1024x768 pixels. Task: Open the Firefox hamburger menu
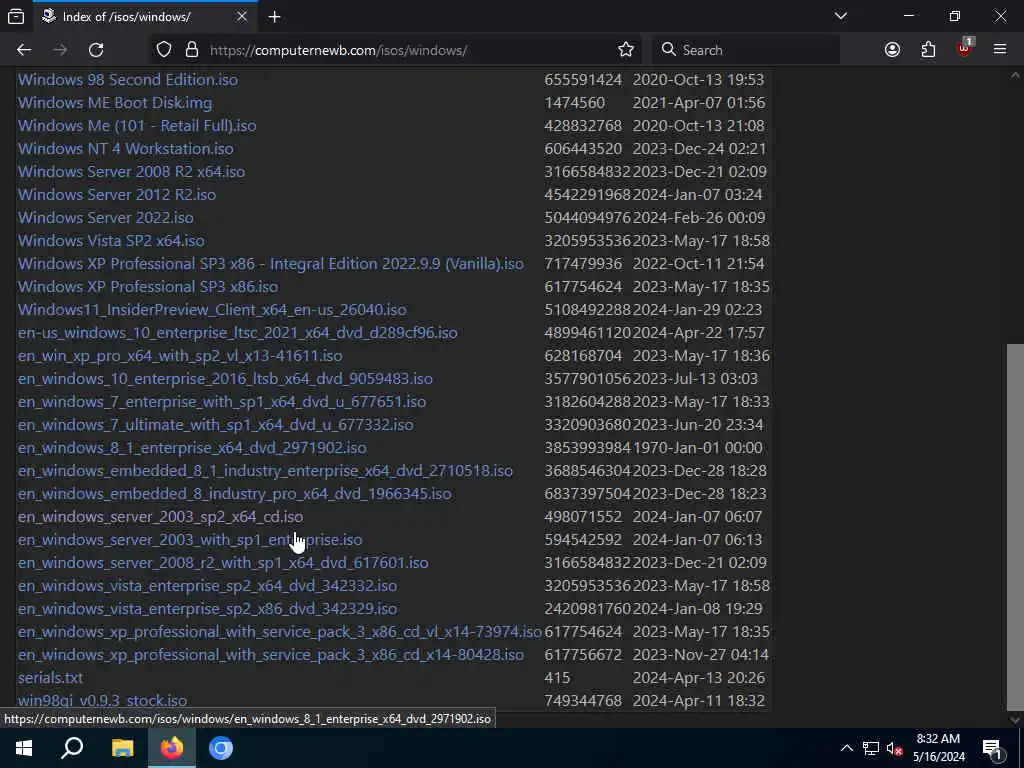(x=1000, y=50)
